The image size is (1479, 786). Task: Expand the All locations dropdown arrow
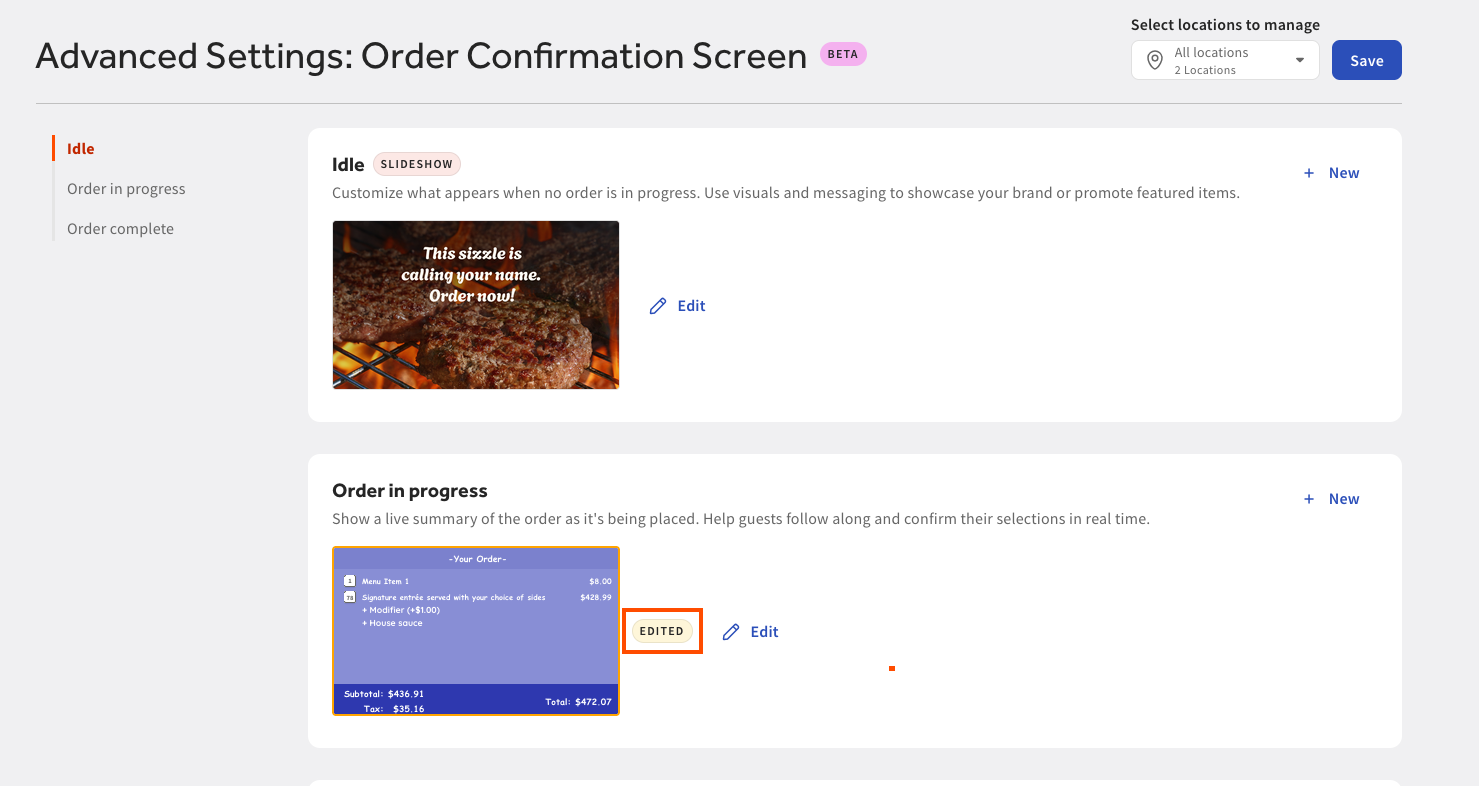[x=1300, y=60]
